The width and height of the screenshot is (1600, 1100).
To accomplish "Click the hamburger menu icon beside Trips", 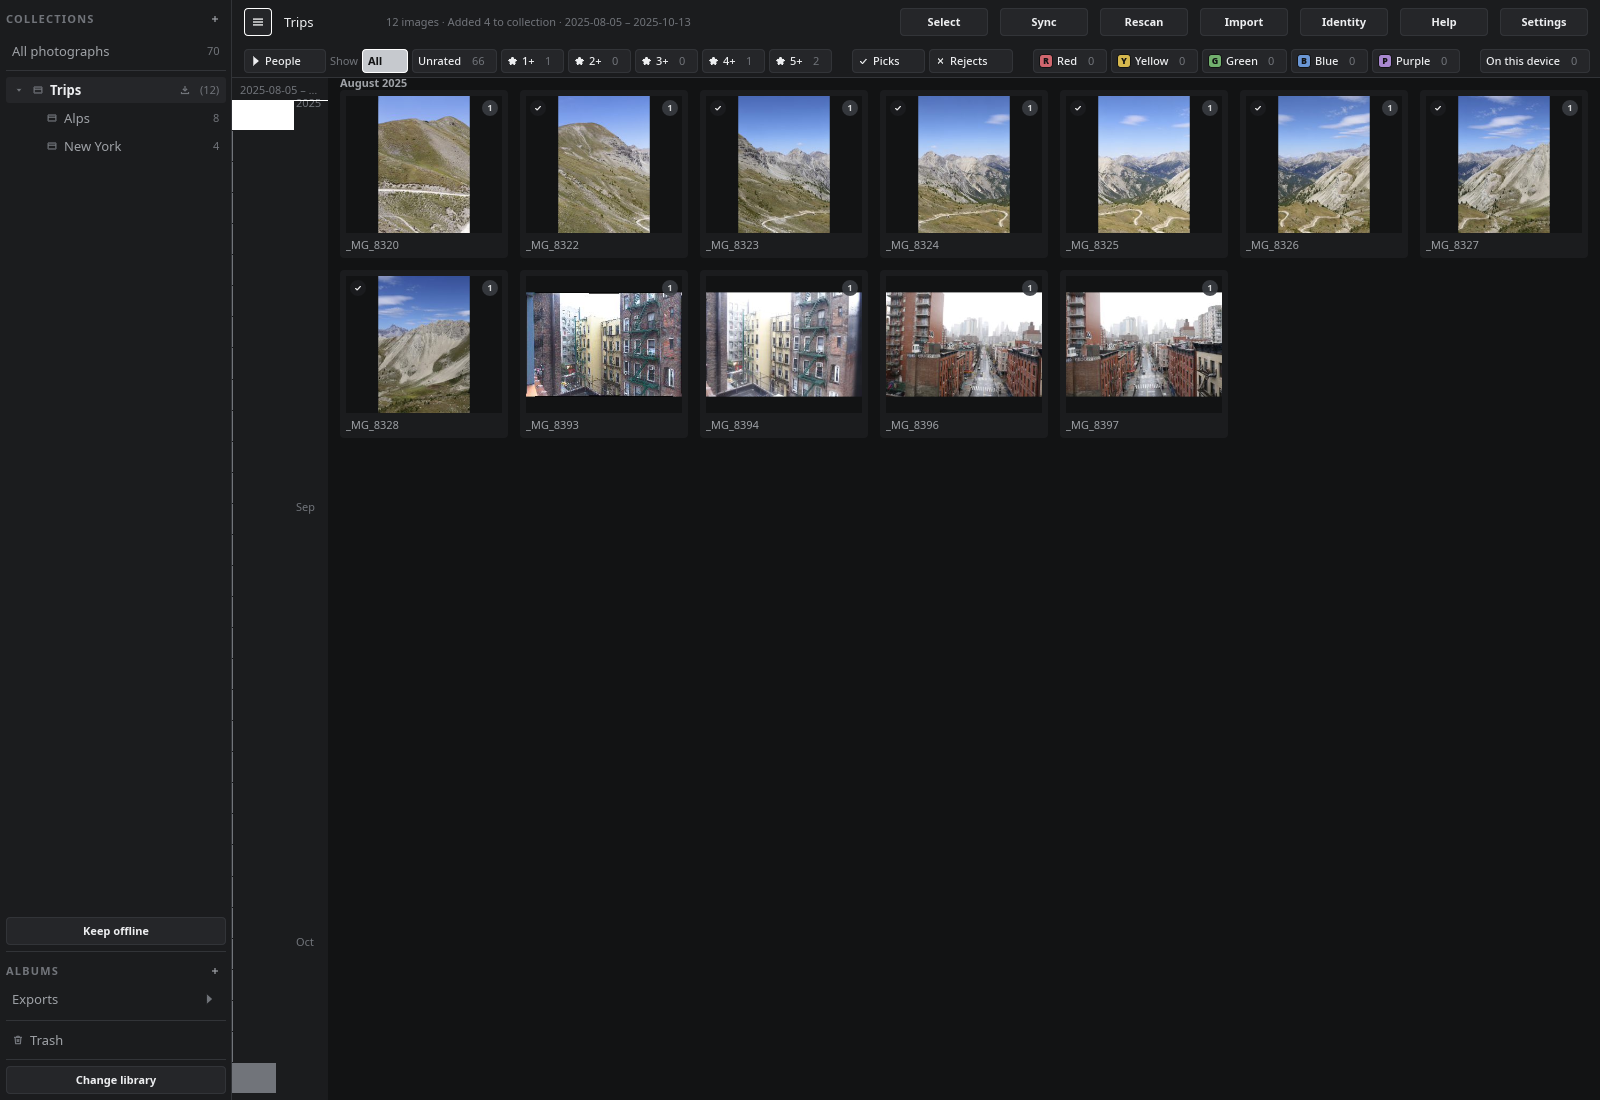I will pos(258,22).
